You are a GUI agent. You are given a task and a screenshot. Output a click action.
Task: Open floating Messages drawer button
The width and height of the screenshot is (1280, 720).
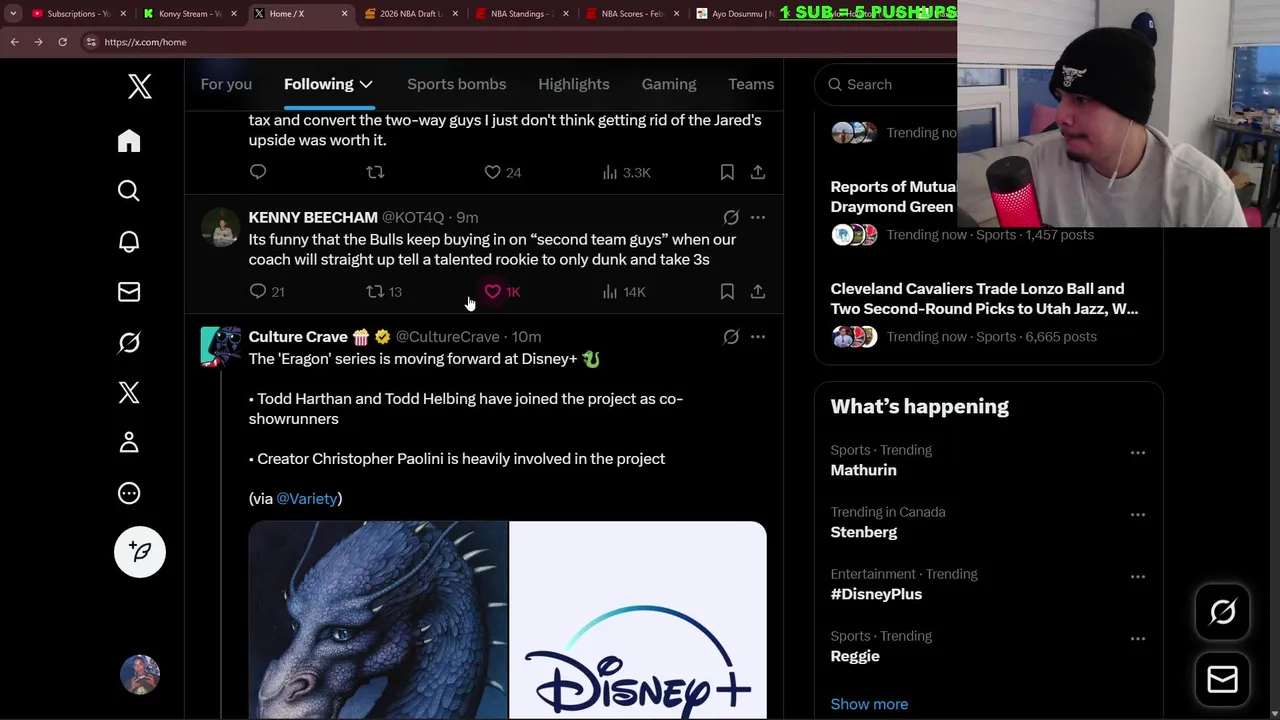pyautogui.click(x=1222, y=680)
